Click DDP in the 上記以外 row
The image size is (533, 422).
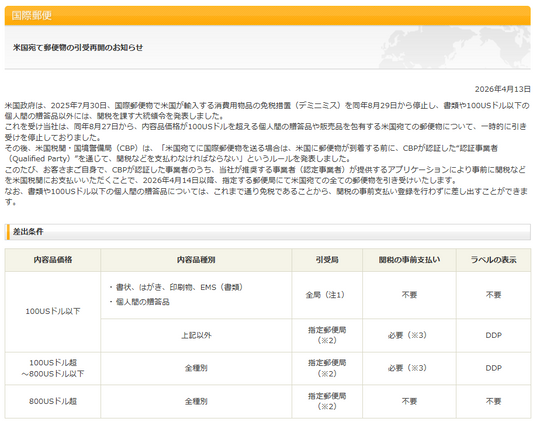494,335
